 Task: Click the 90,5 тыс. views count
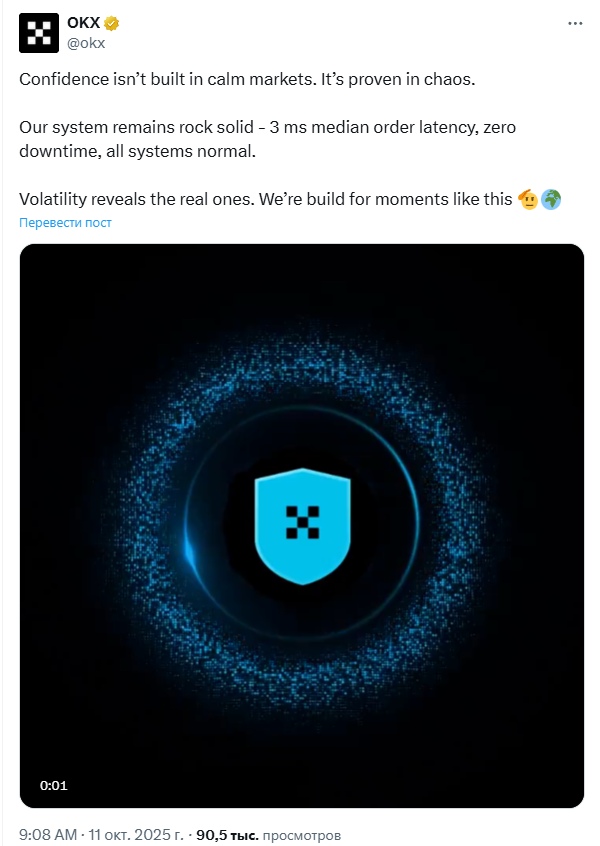(228, 833)
